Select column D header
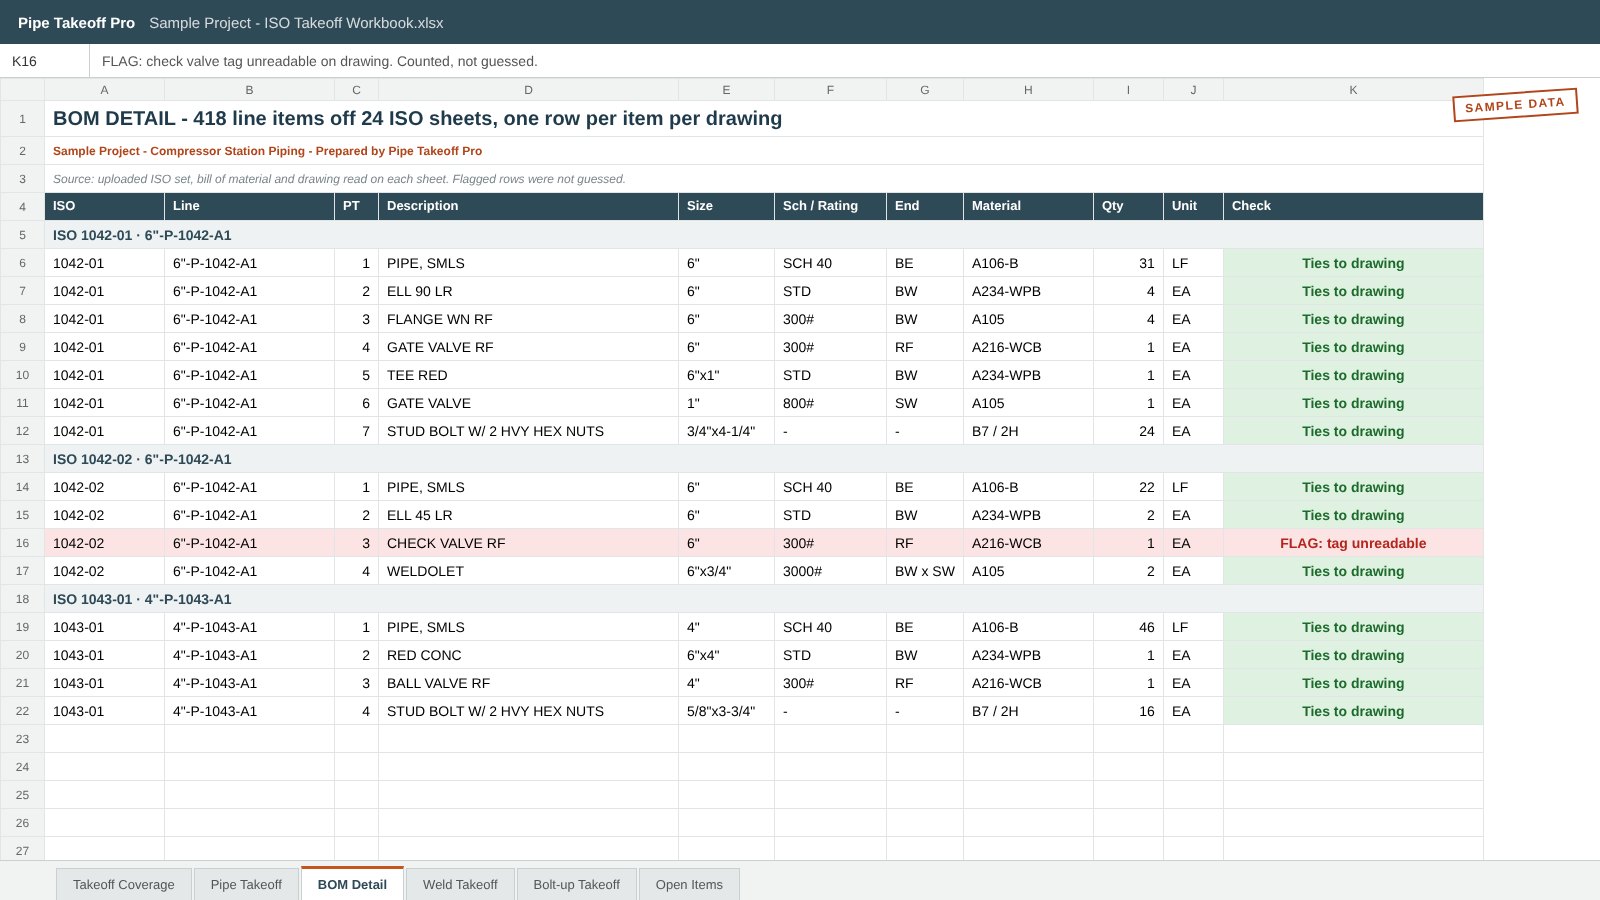1600x900 pixels. click(x=528, y=90)
